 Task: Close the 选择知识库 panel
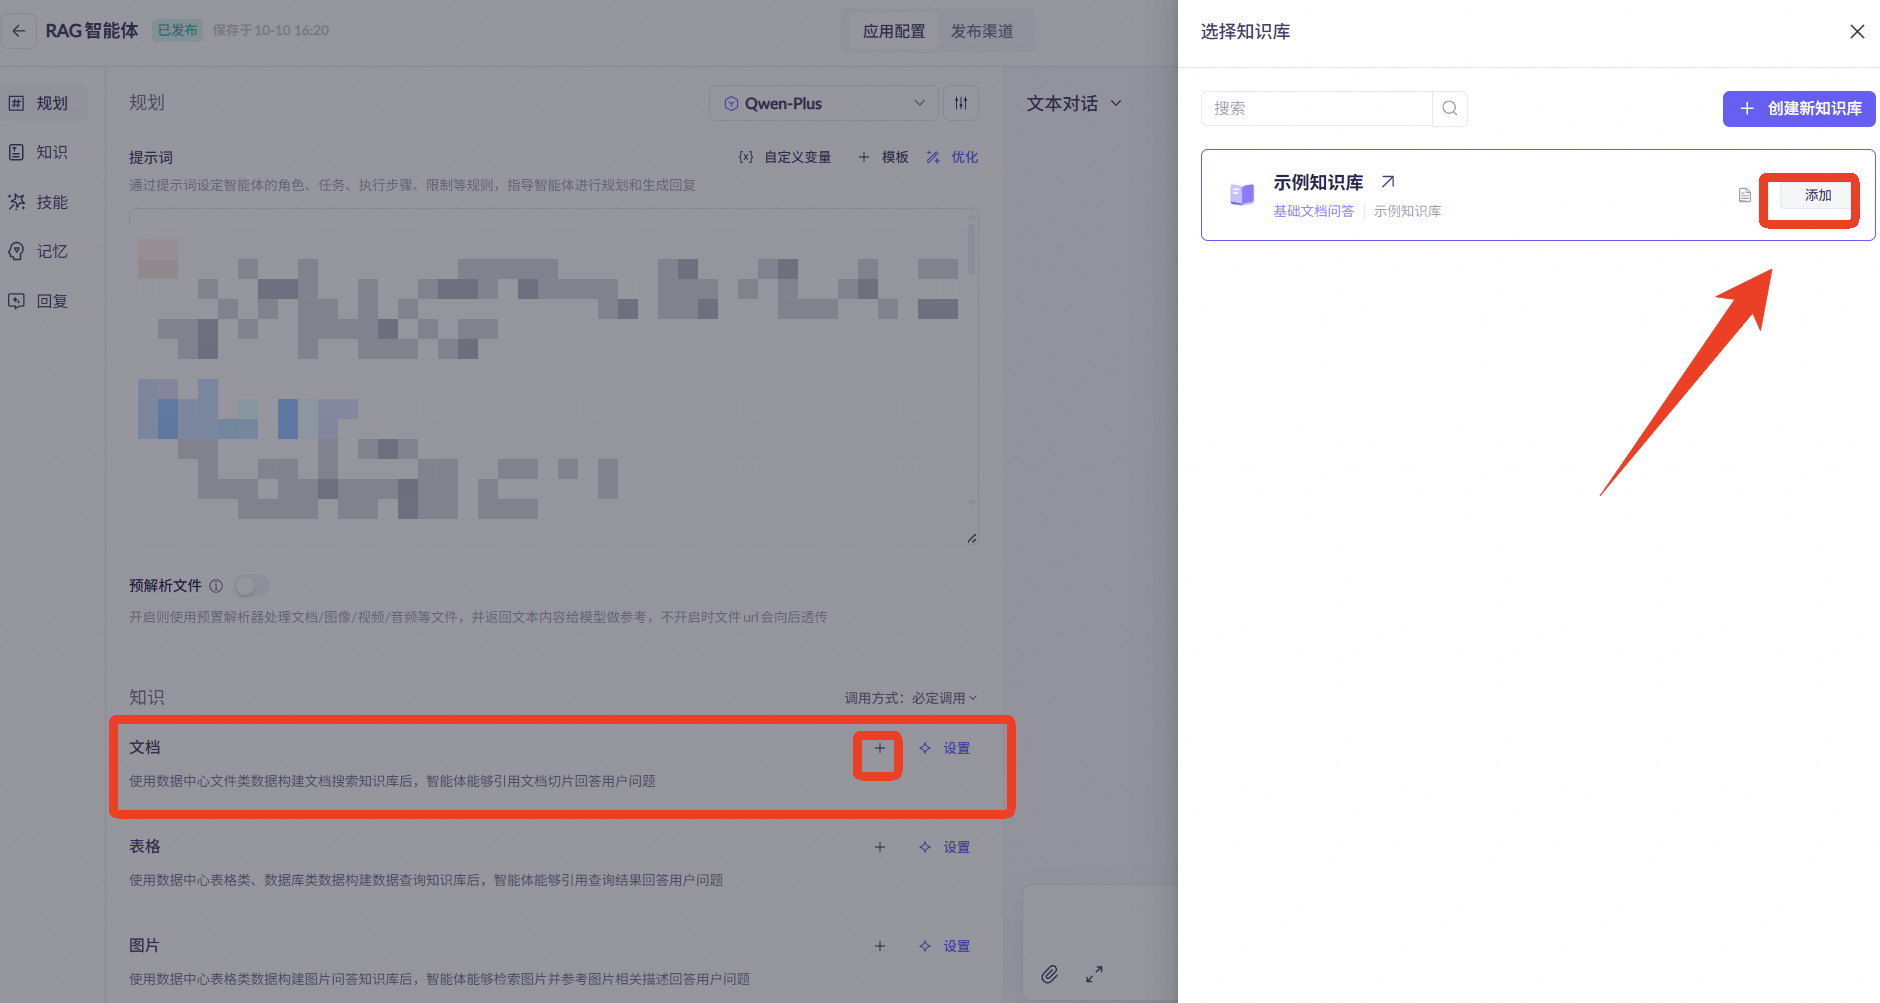tap(1857, 32)
